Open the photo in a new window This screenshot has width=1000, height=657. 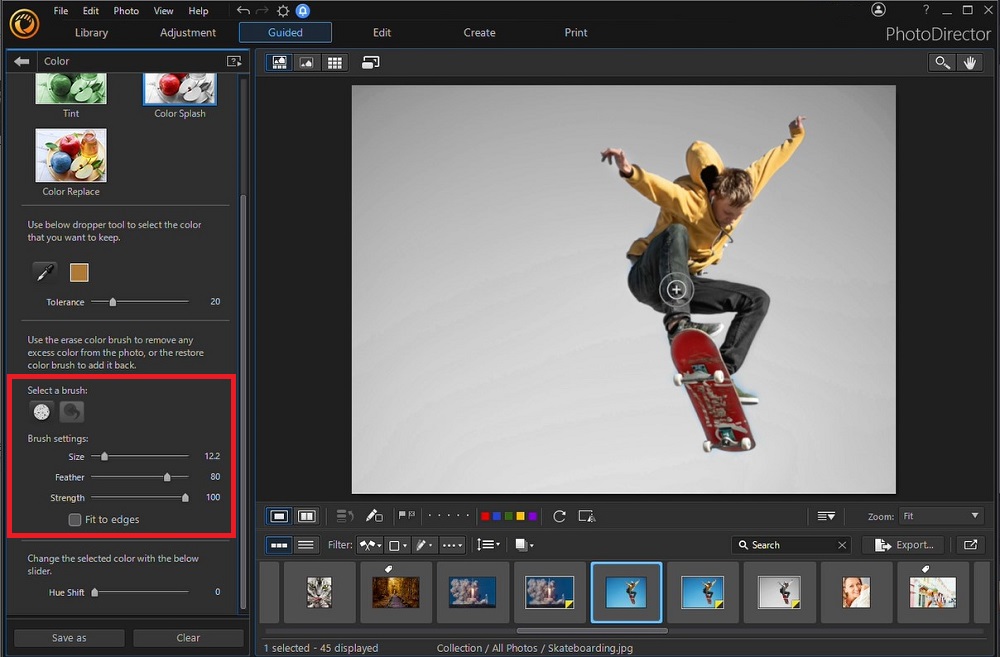[370, 62]
